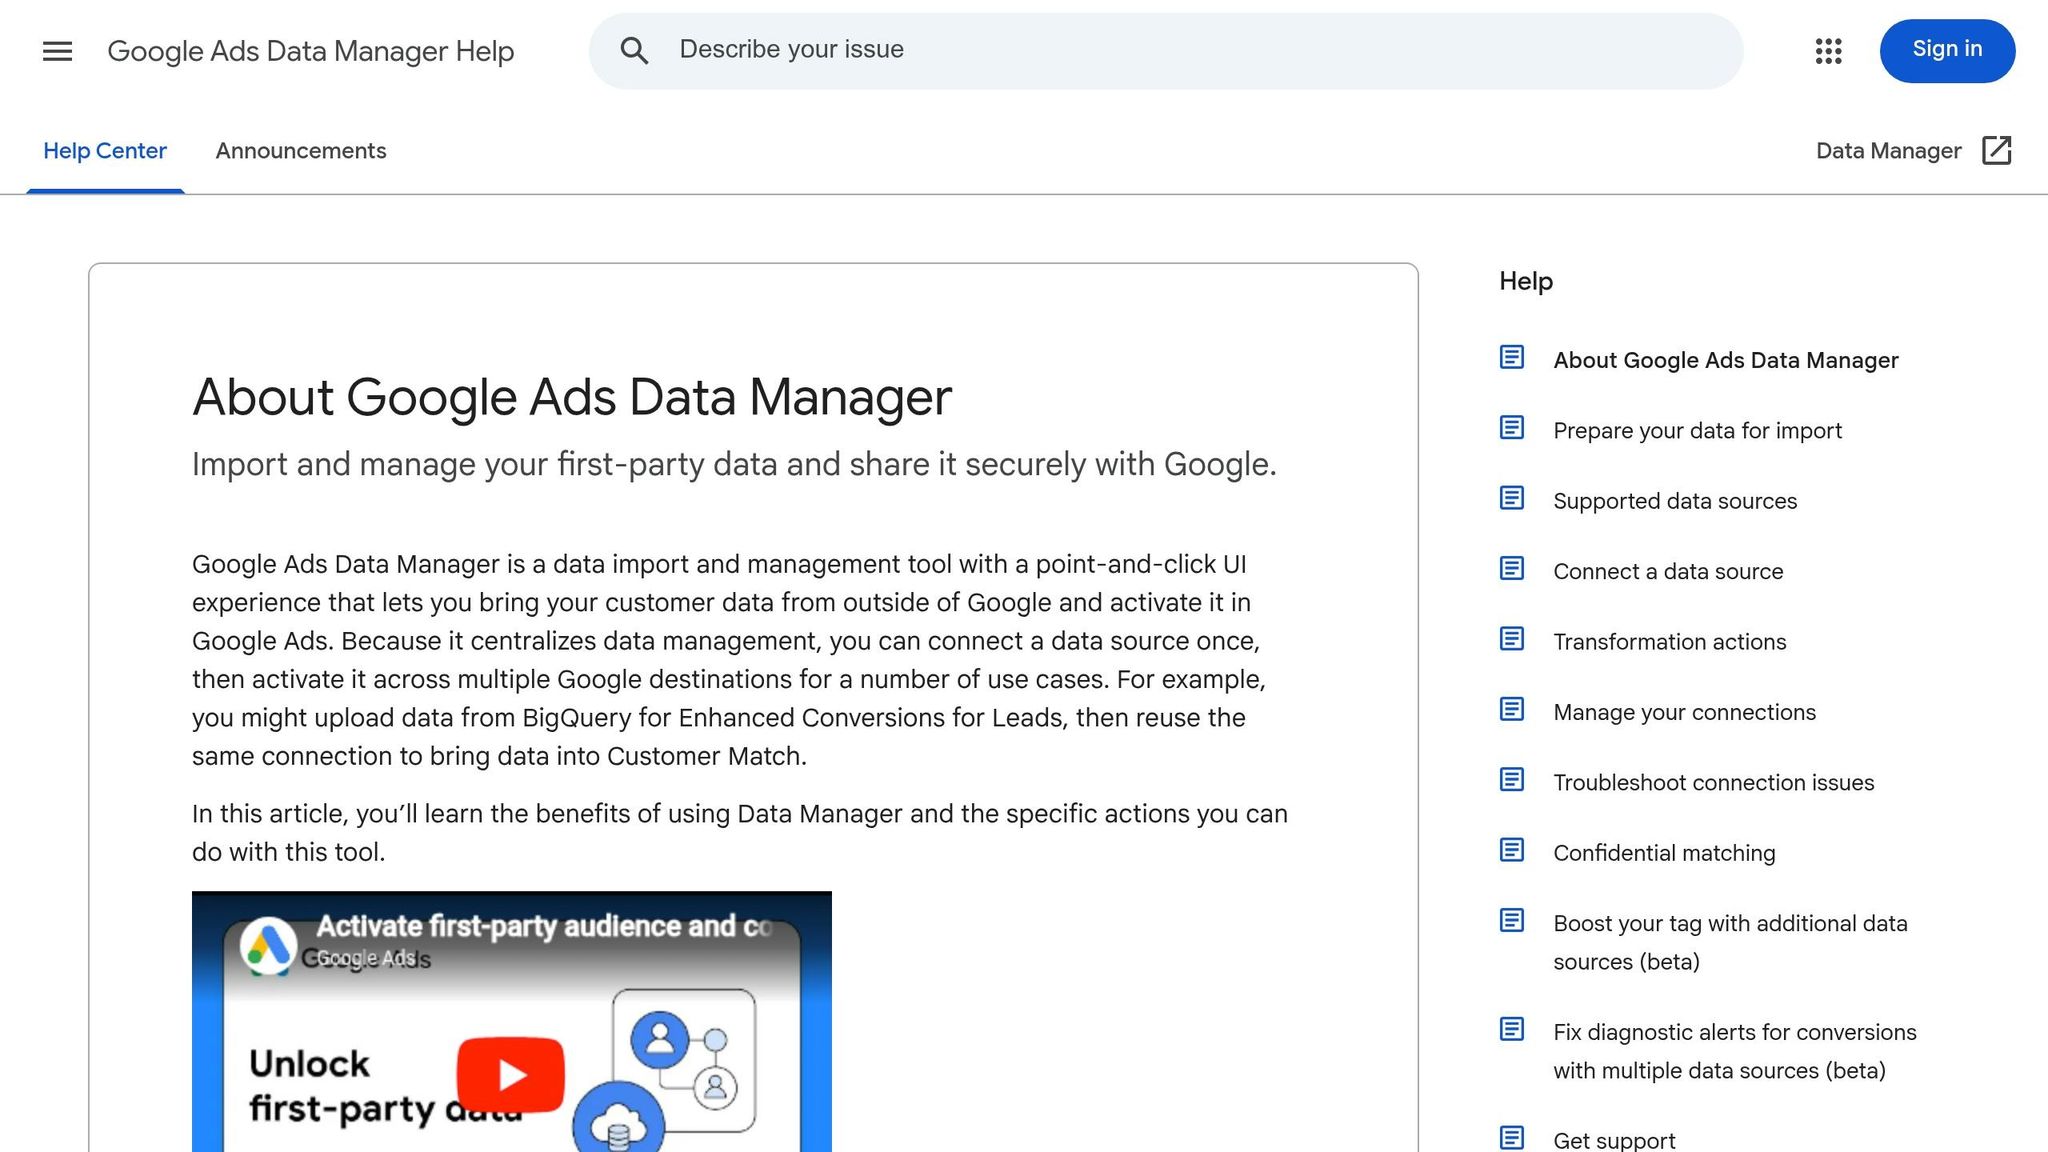Open Transformation actions article

click(1669, 642)
